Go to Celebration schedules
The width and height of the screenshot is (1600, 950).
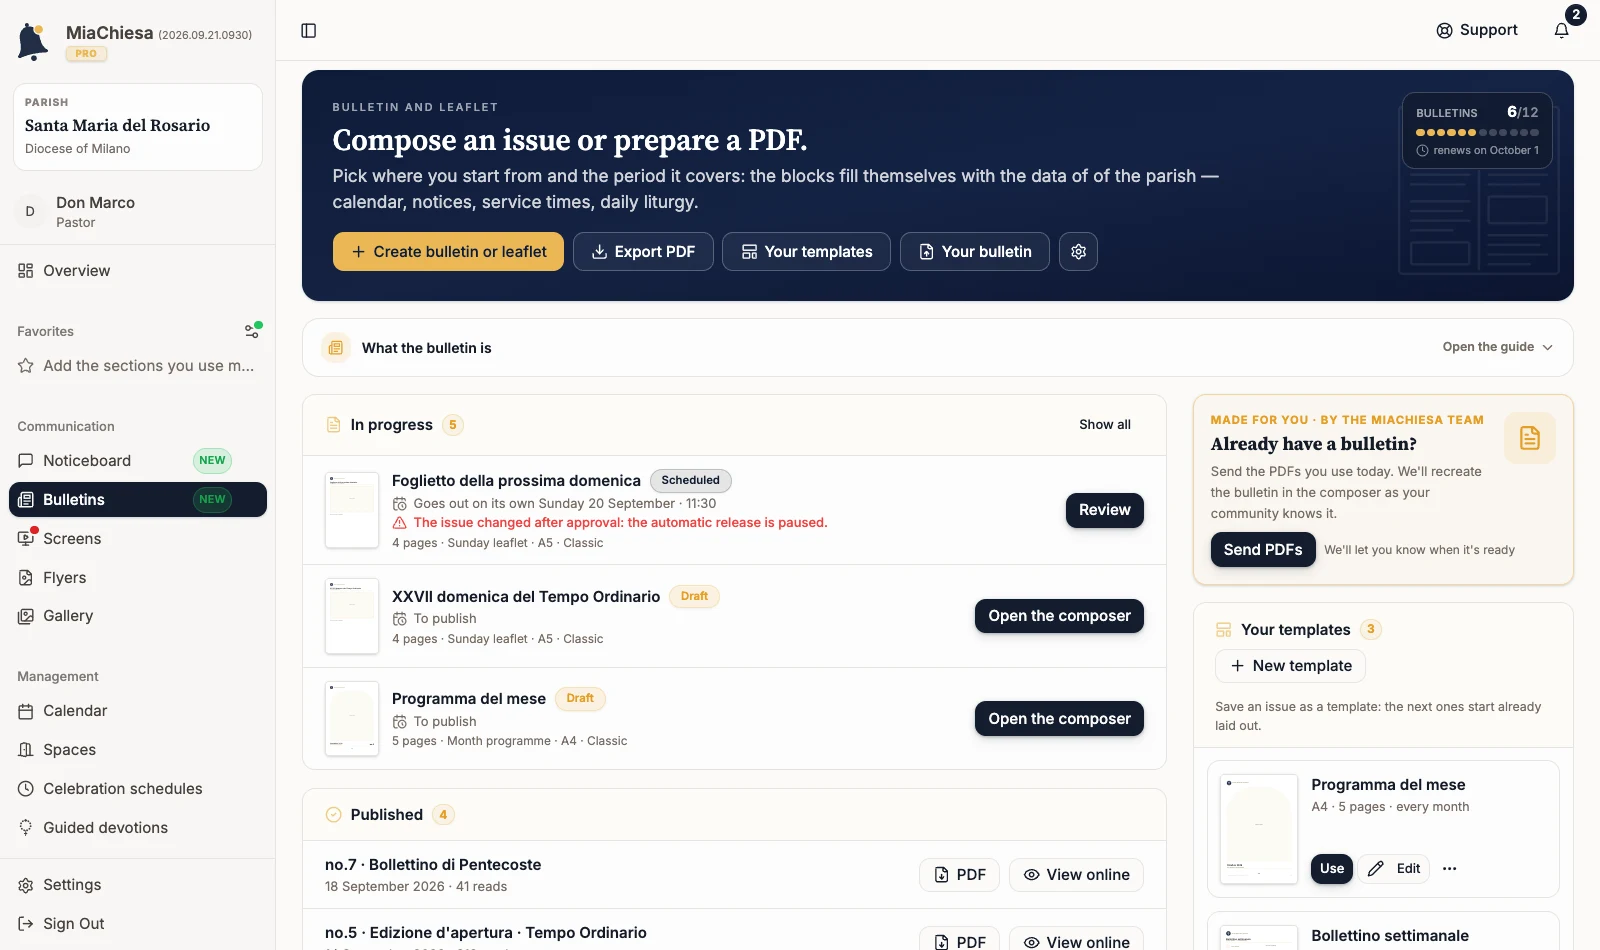click(137, 789)
